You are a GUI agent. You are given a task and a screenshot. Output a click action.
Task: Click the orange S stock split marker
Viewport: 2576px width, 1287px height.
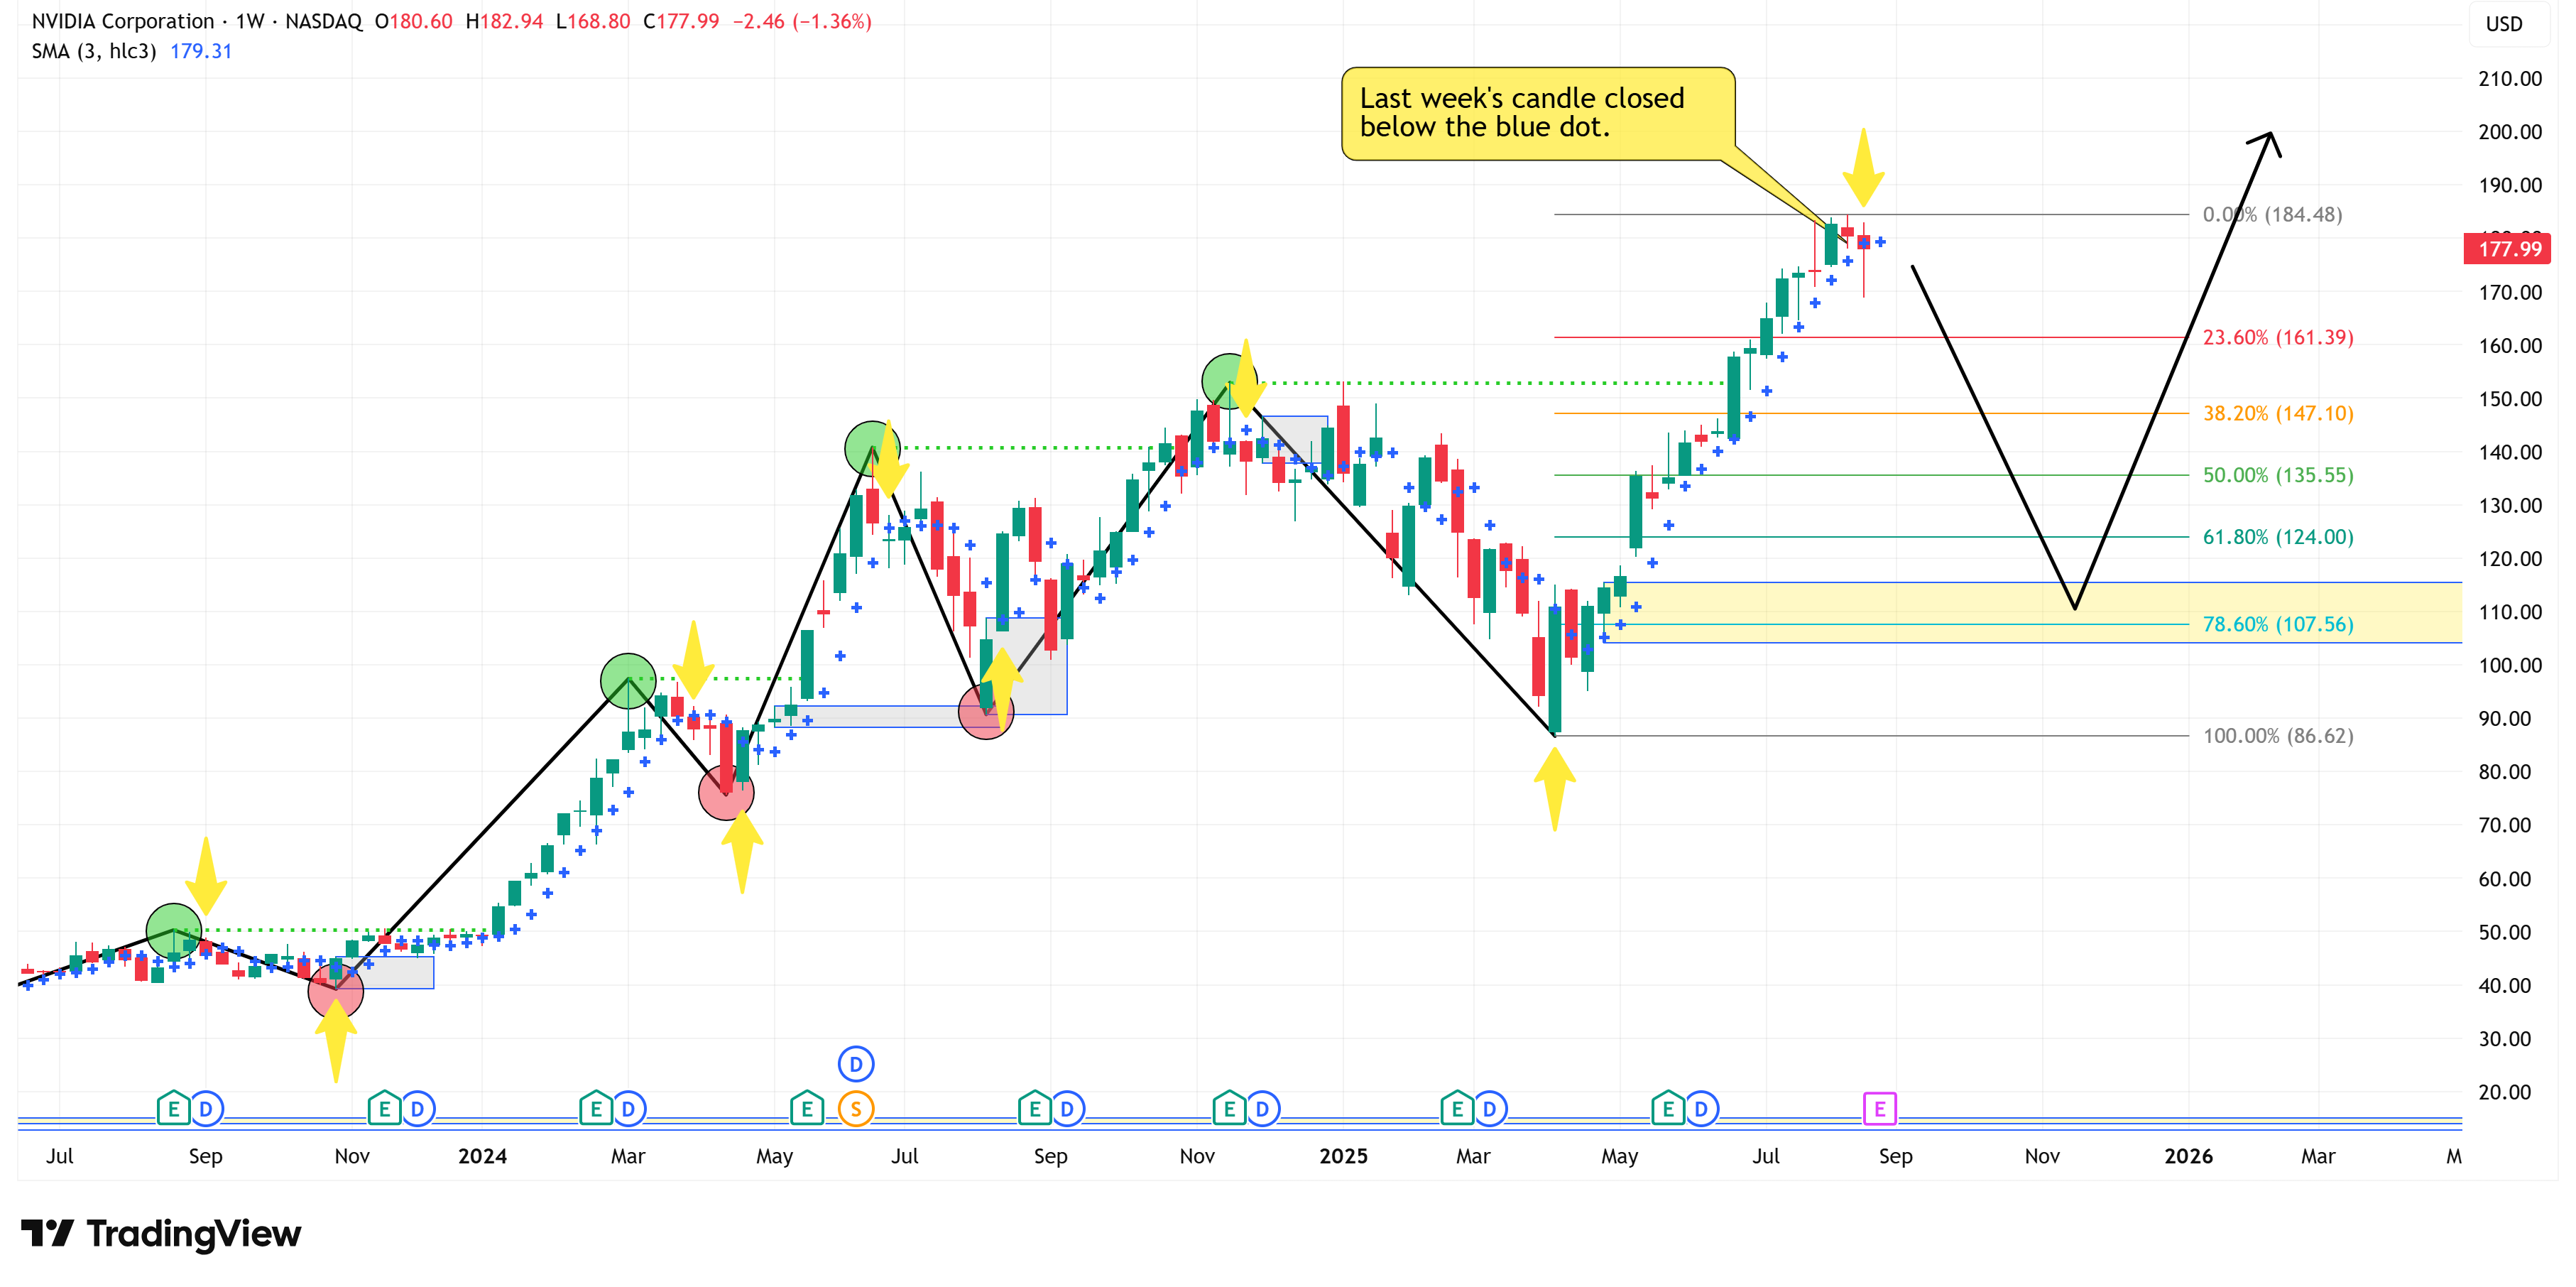click(855, 1108)
